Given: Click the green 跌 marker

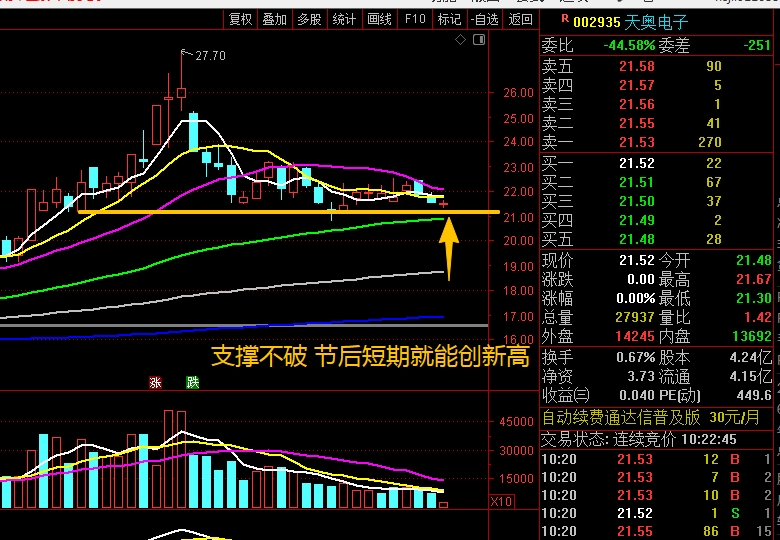Looking at the screenshot, I should click(193, 382).
